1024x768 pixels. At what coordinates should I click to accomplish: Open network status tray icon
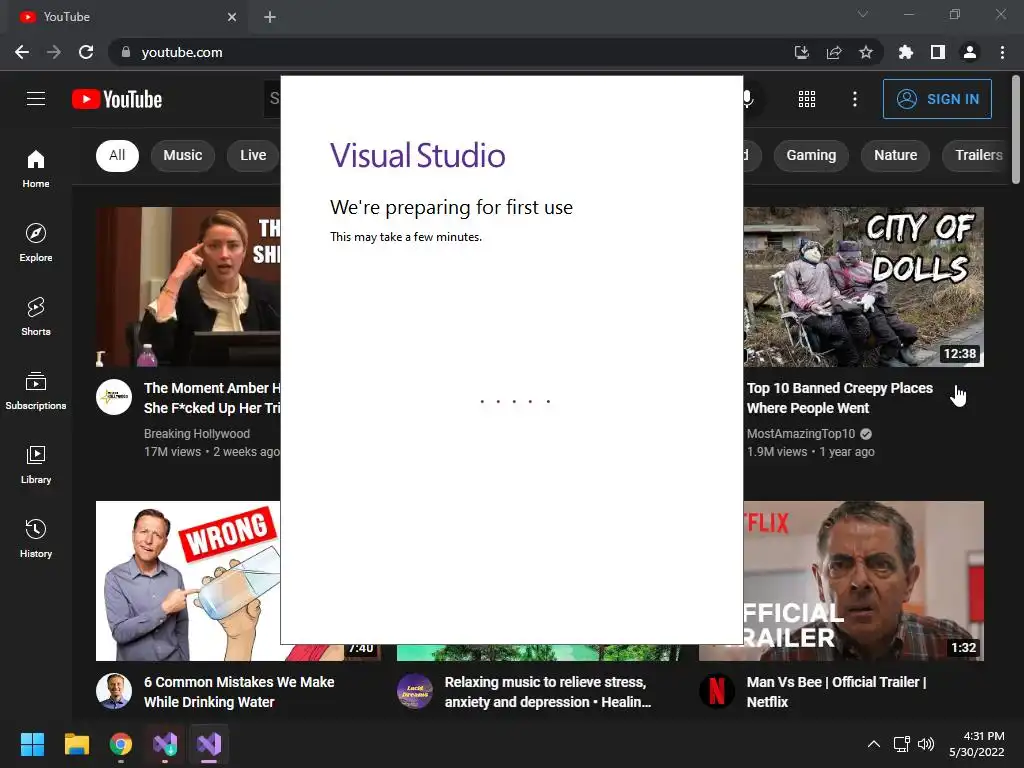pos(902,744)
